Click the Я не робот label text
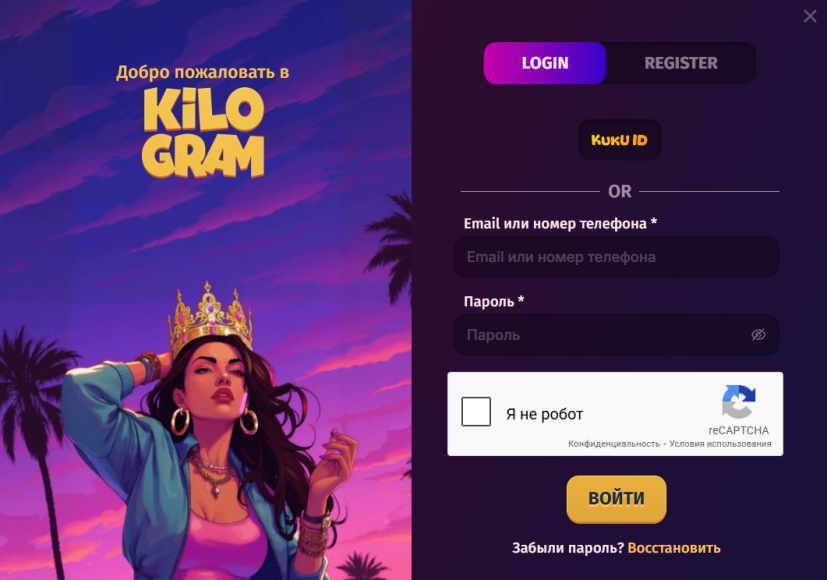The image size is (827, 580). [544, 414]
